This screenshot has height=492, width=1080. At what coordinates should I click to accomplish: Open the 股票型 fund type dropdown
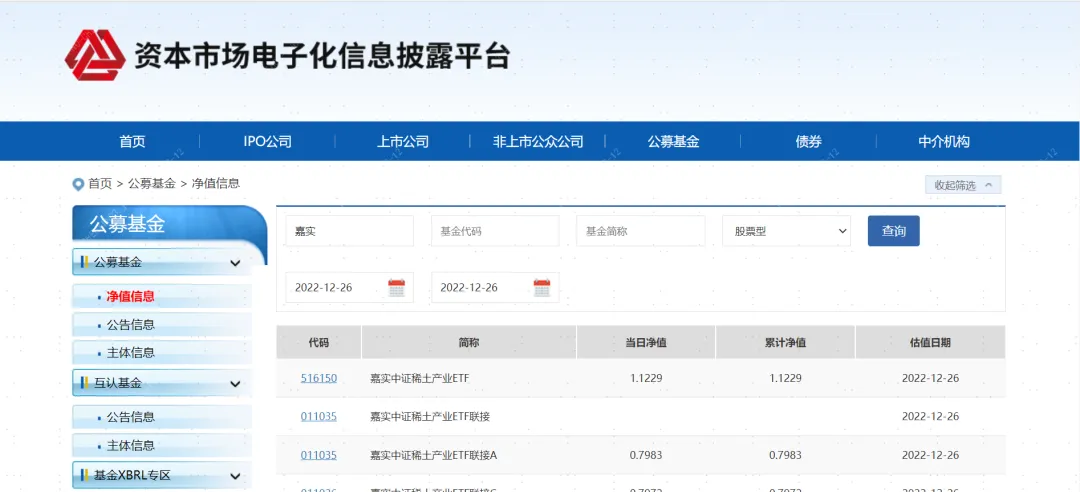tap(786, 231)
